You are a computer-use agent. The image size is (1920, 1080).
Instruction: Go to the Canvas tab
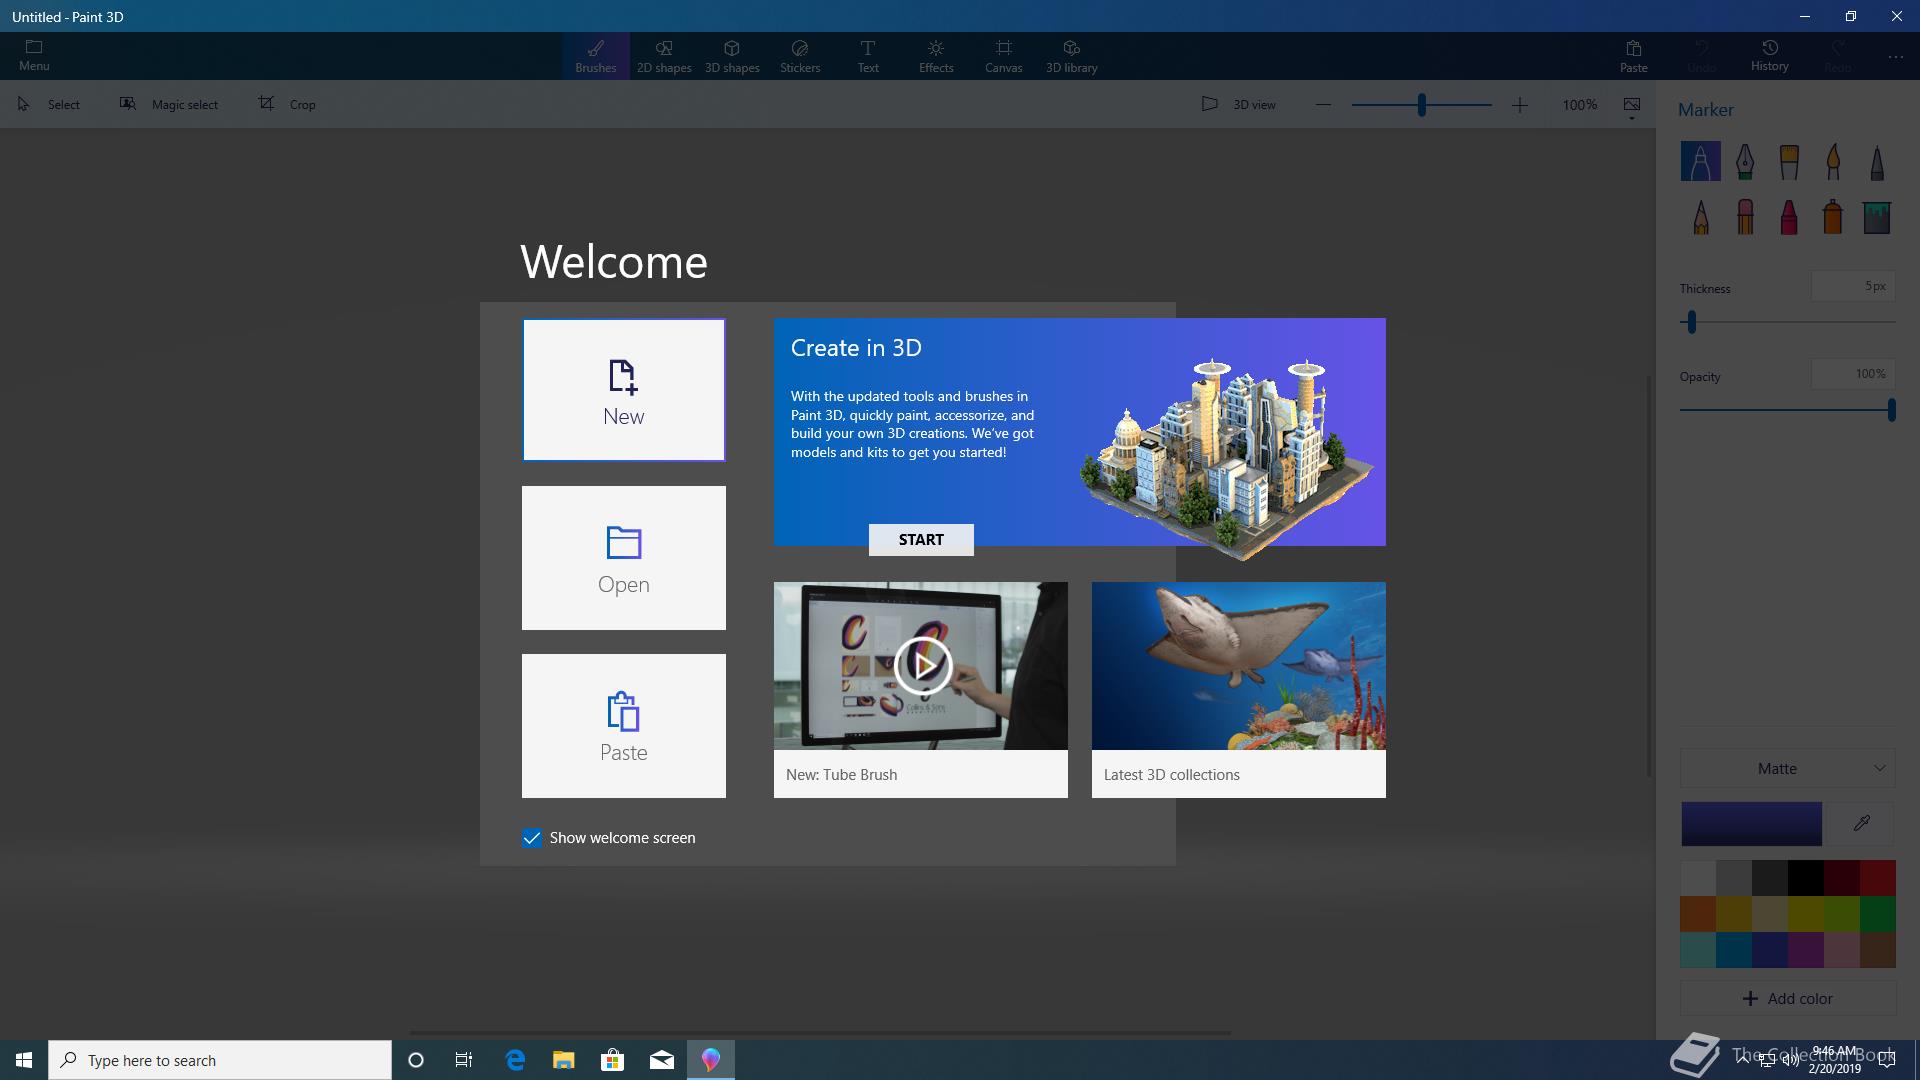coord(1003,56)
